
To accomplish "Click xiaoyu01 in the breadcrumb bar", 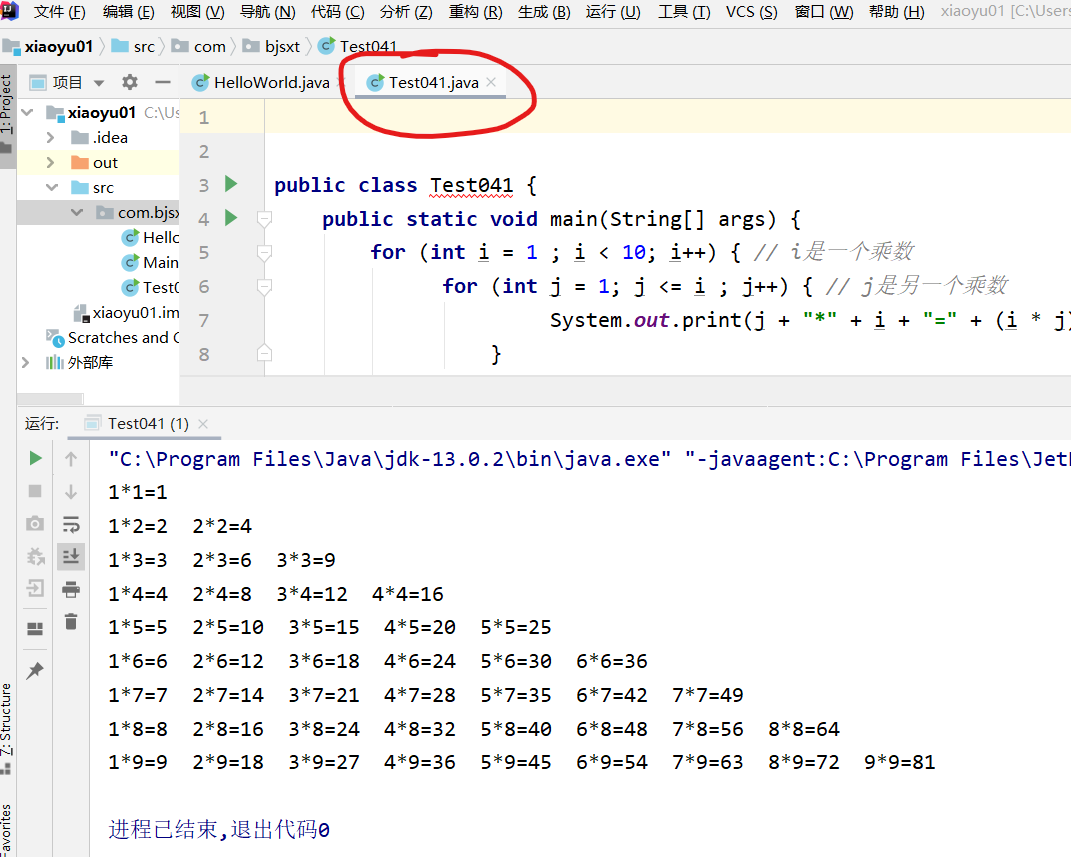I will pyautogui.click(x=49, y=46).
